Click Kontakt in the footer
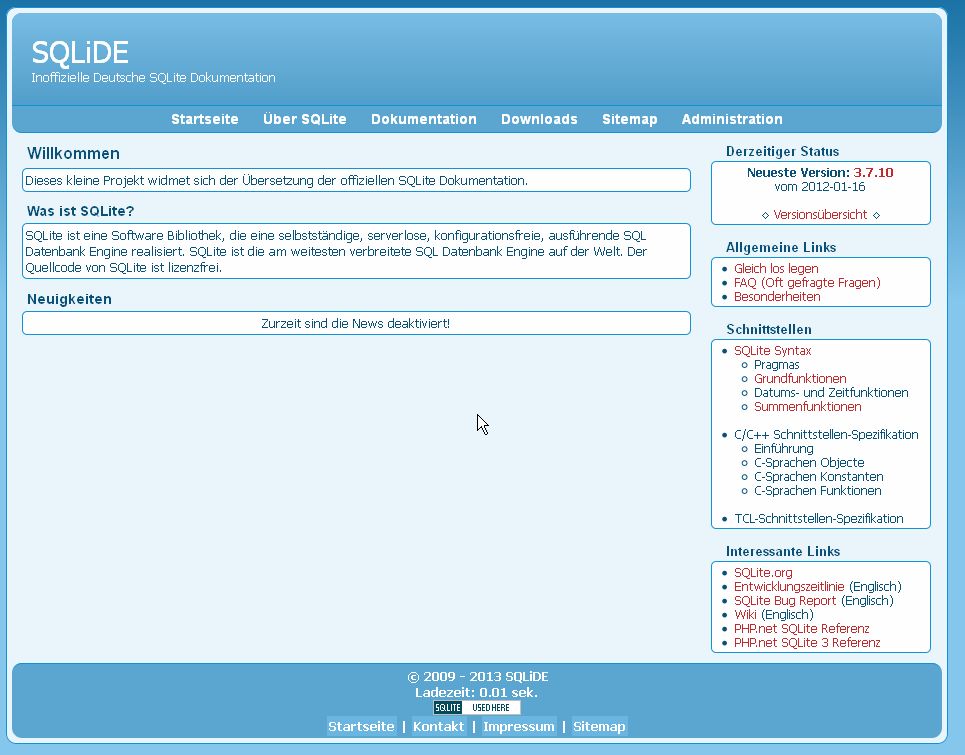The height and width of the screenshot is (755, 965). pos(438,727)
